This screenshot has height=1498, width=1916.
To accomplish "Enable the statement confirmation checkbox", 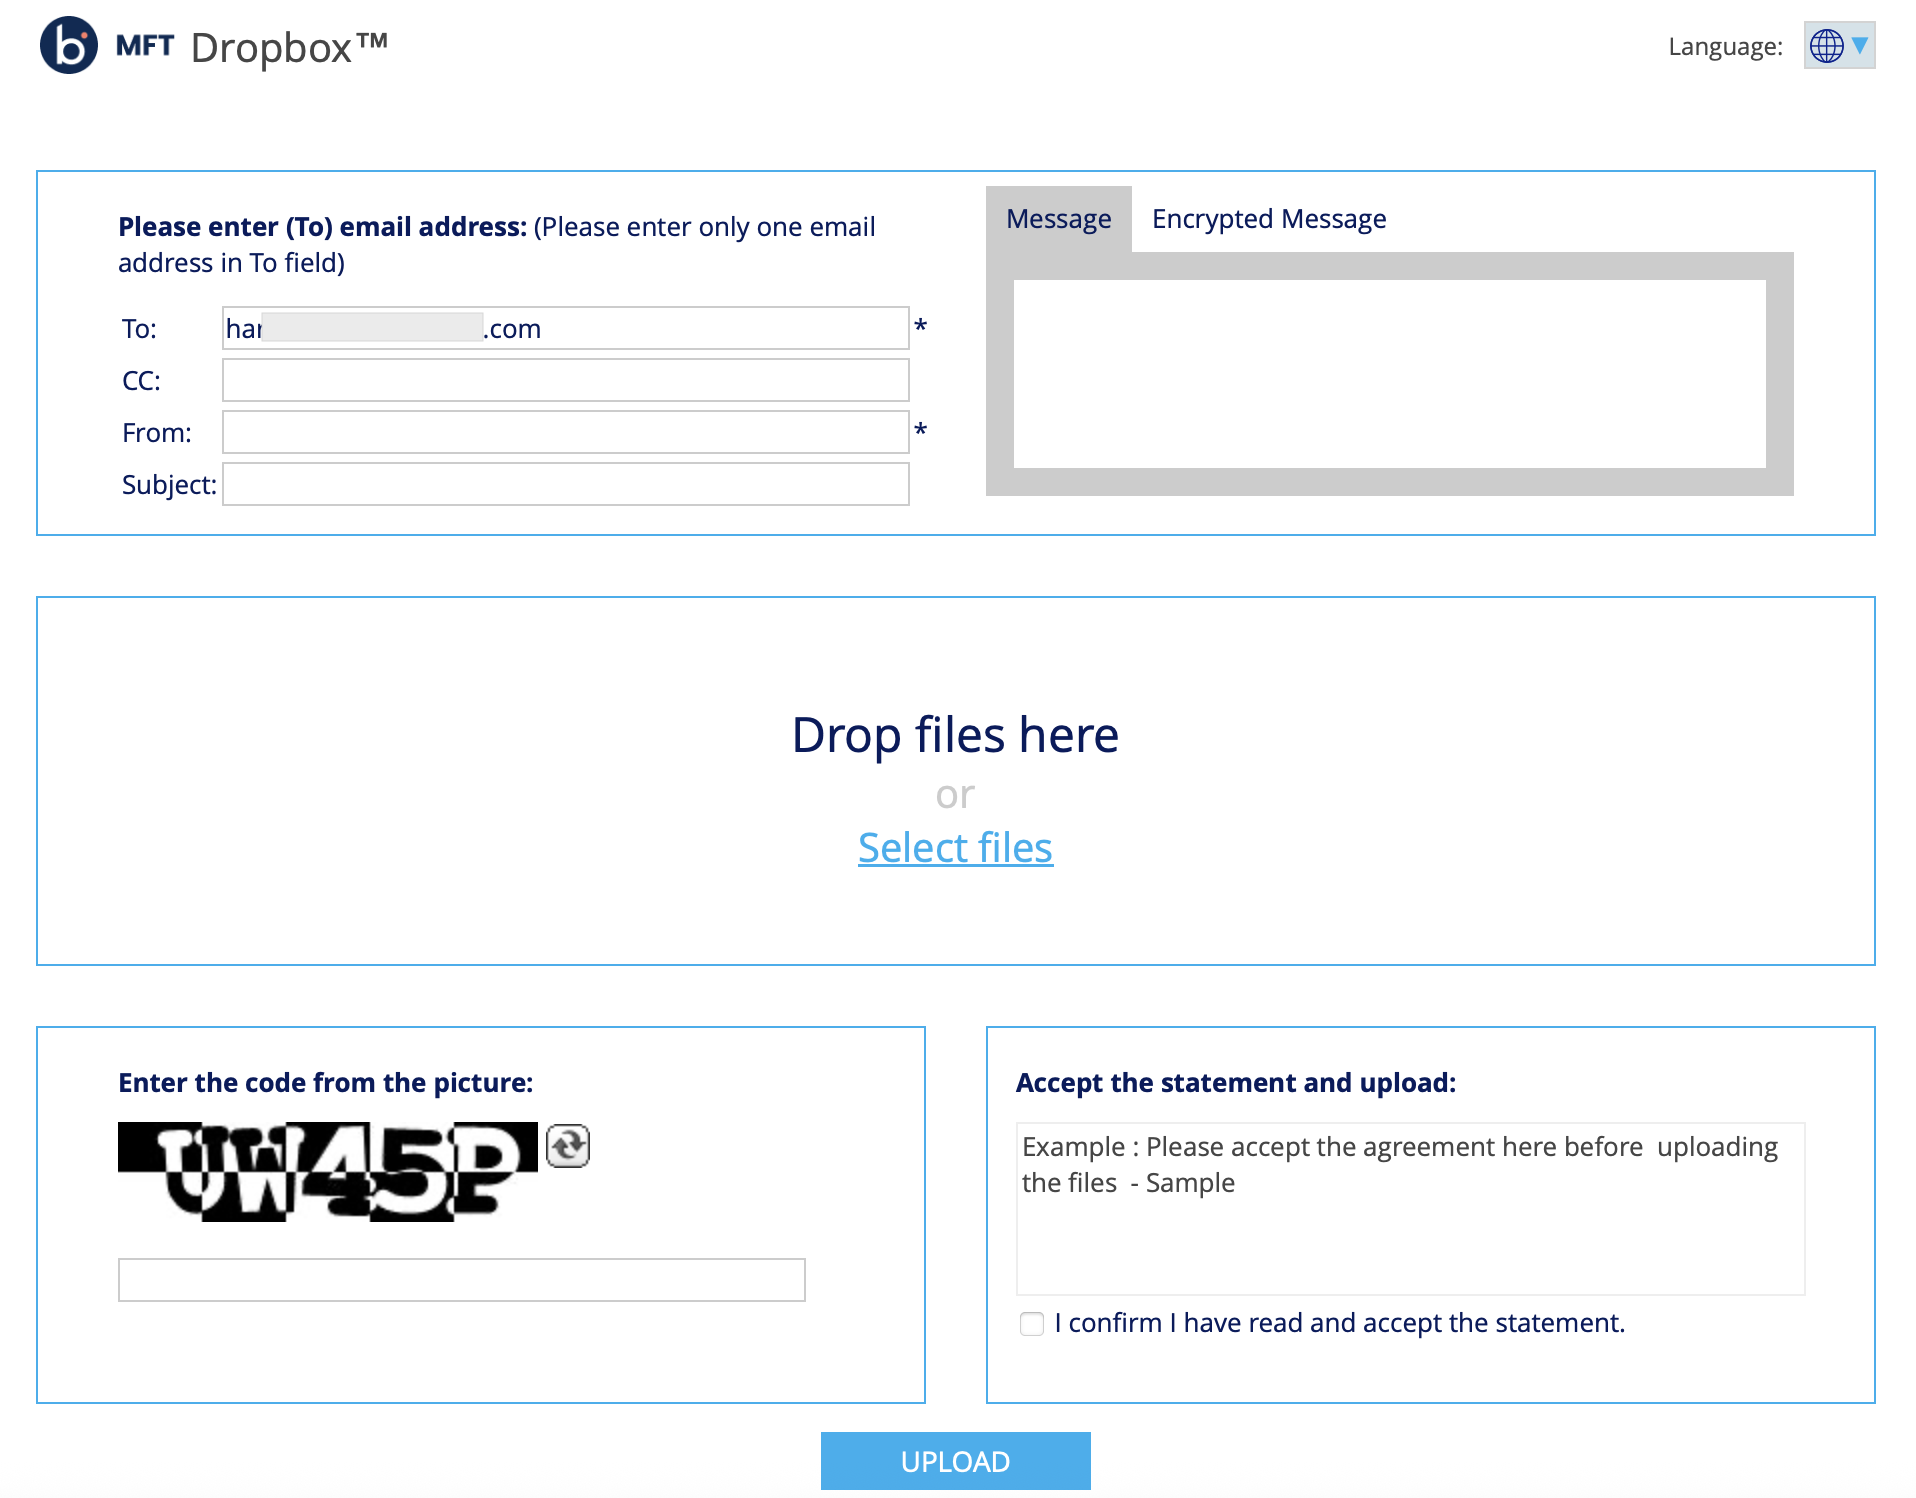I will coord(1031,1323).
